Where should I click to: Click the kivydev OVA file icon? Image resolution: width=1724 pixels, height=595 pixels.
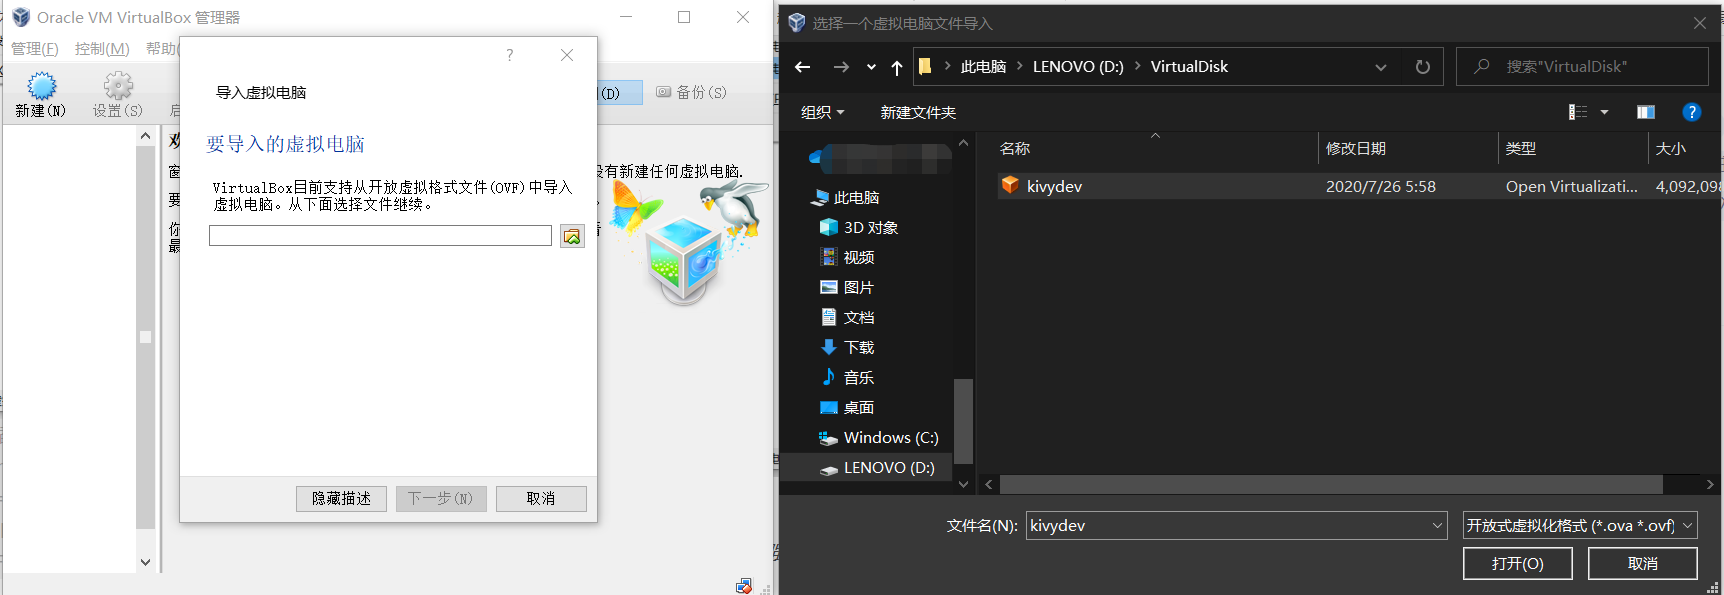tap(1010, 186)
